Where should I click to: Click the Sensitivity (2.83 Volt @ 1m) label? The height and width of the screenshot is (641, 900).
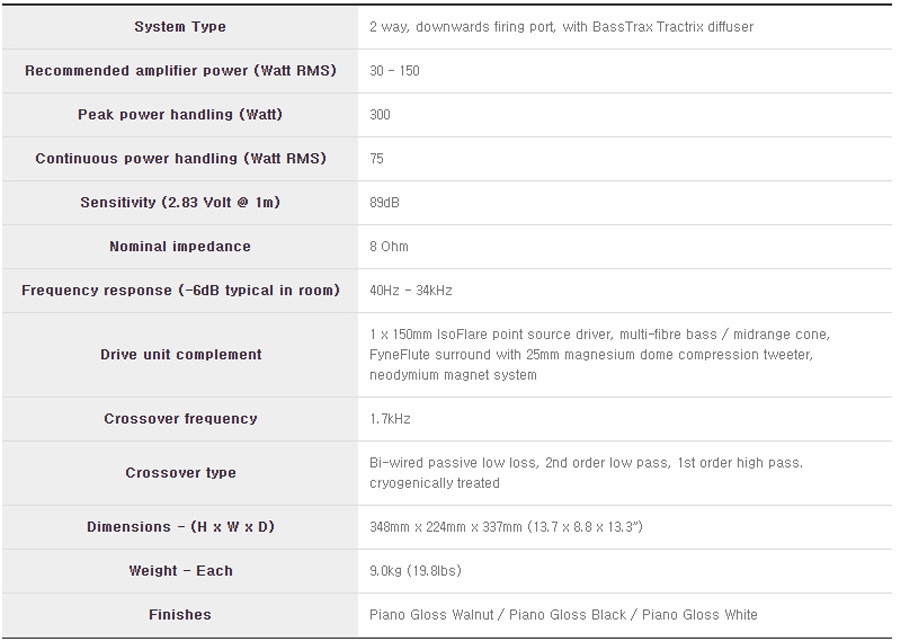180,203
